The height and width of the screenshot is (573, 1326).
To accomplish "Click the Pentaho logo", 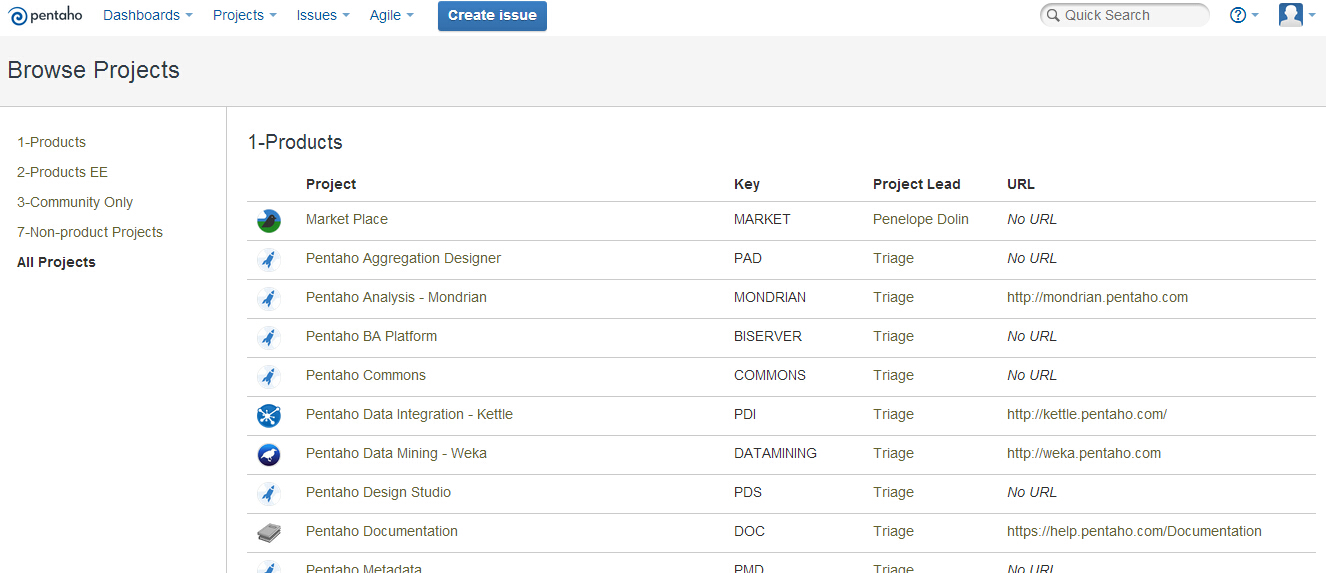I will point(46,15).
